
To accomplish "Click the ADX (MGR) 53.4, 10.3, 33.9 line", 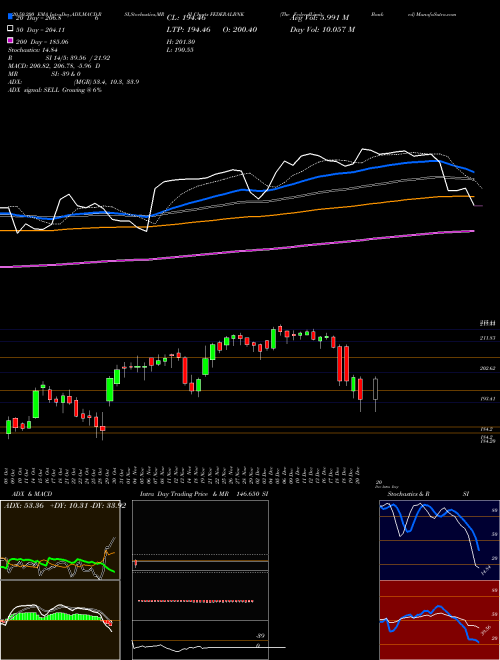I will pos(73,82).
